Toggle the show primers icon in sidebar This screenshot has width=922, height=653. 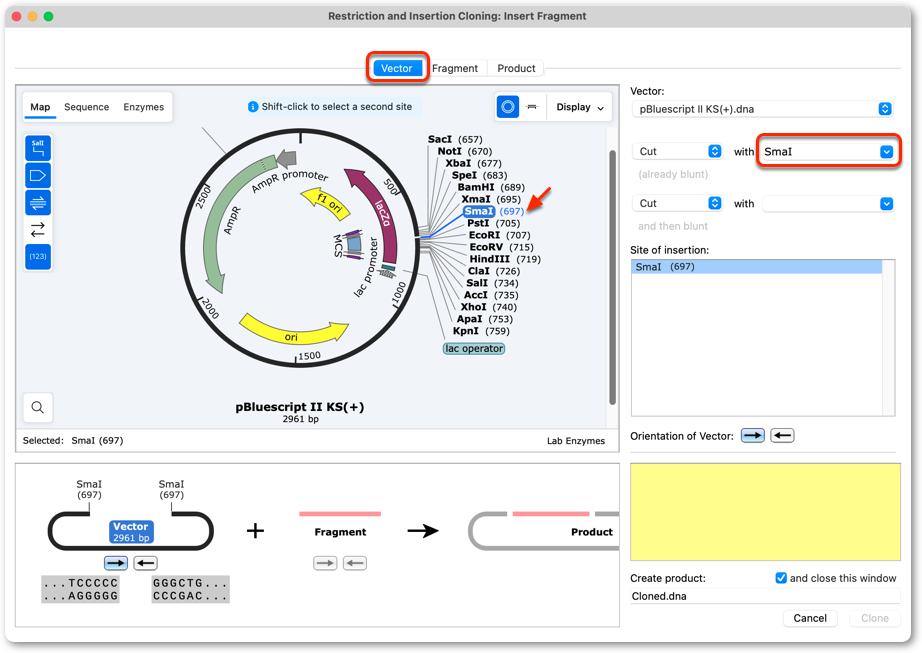point(38,202)
